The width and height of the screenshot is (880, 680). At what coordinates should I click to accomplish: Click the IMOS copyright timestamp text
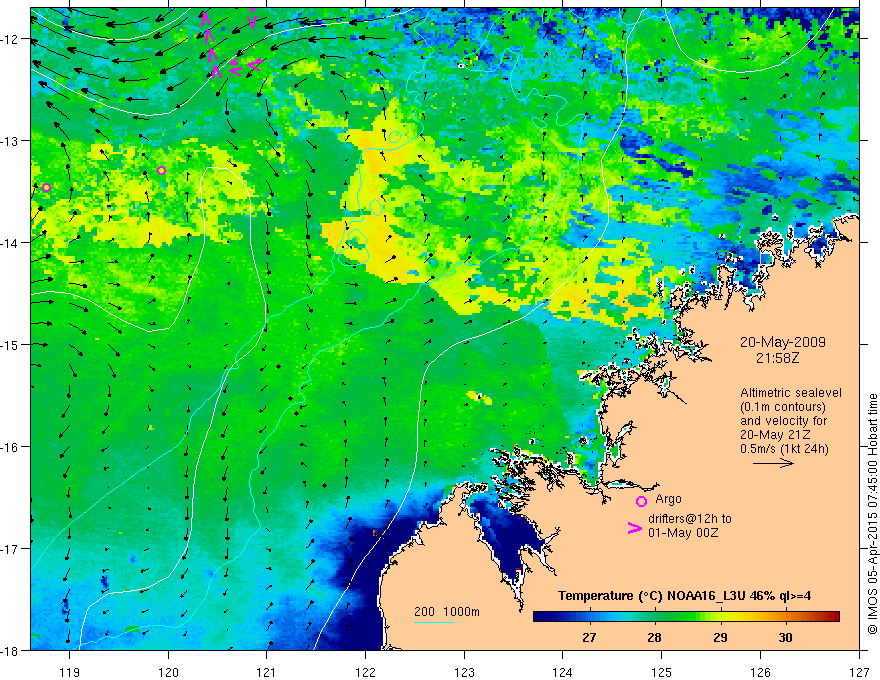(x=872, y=513)
